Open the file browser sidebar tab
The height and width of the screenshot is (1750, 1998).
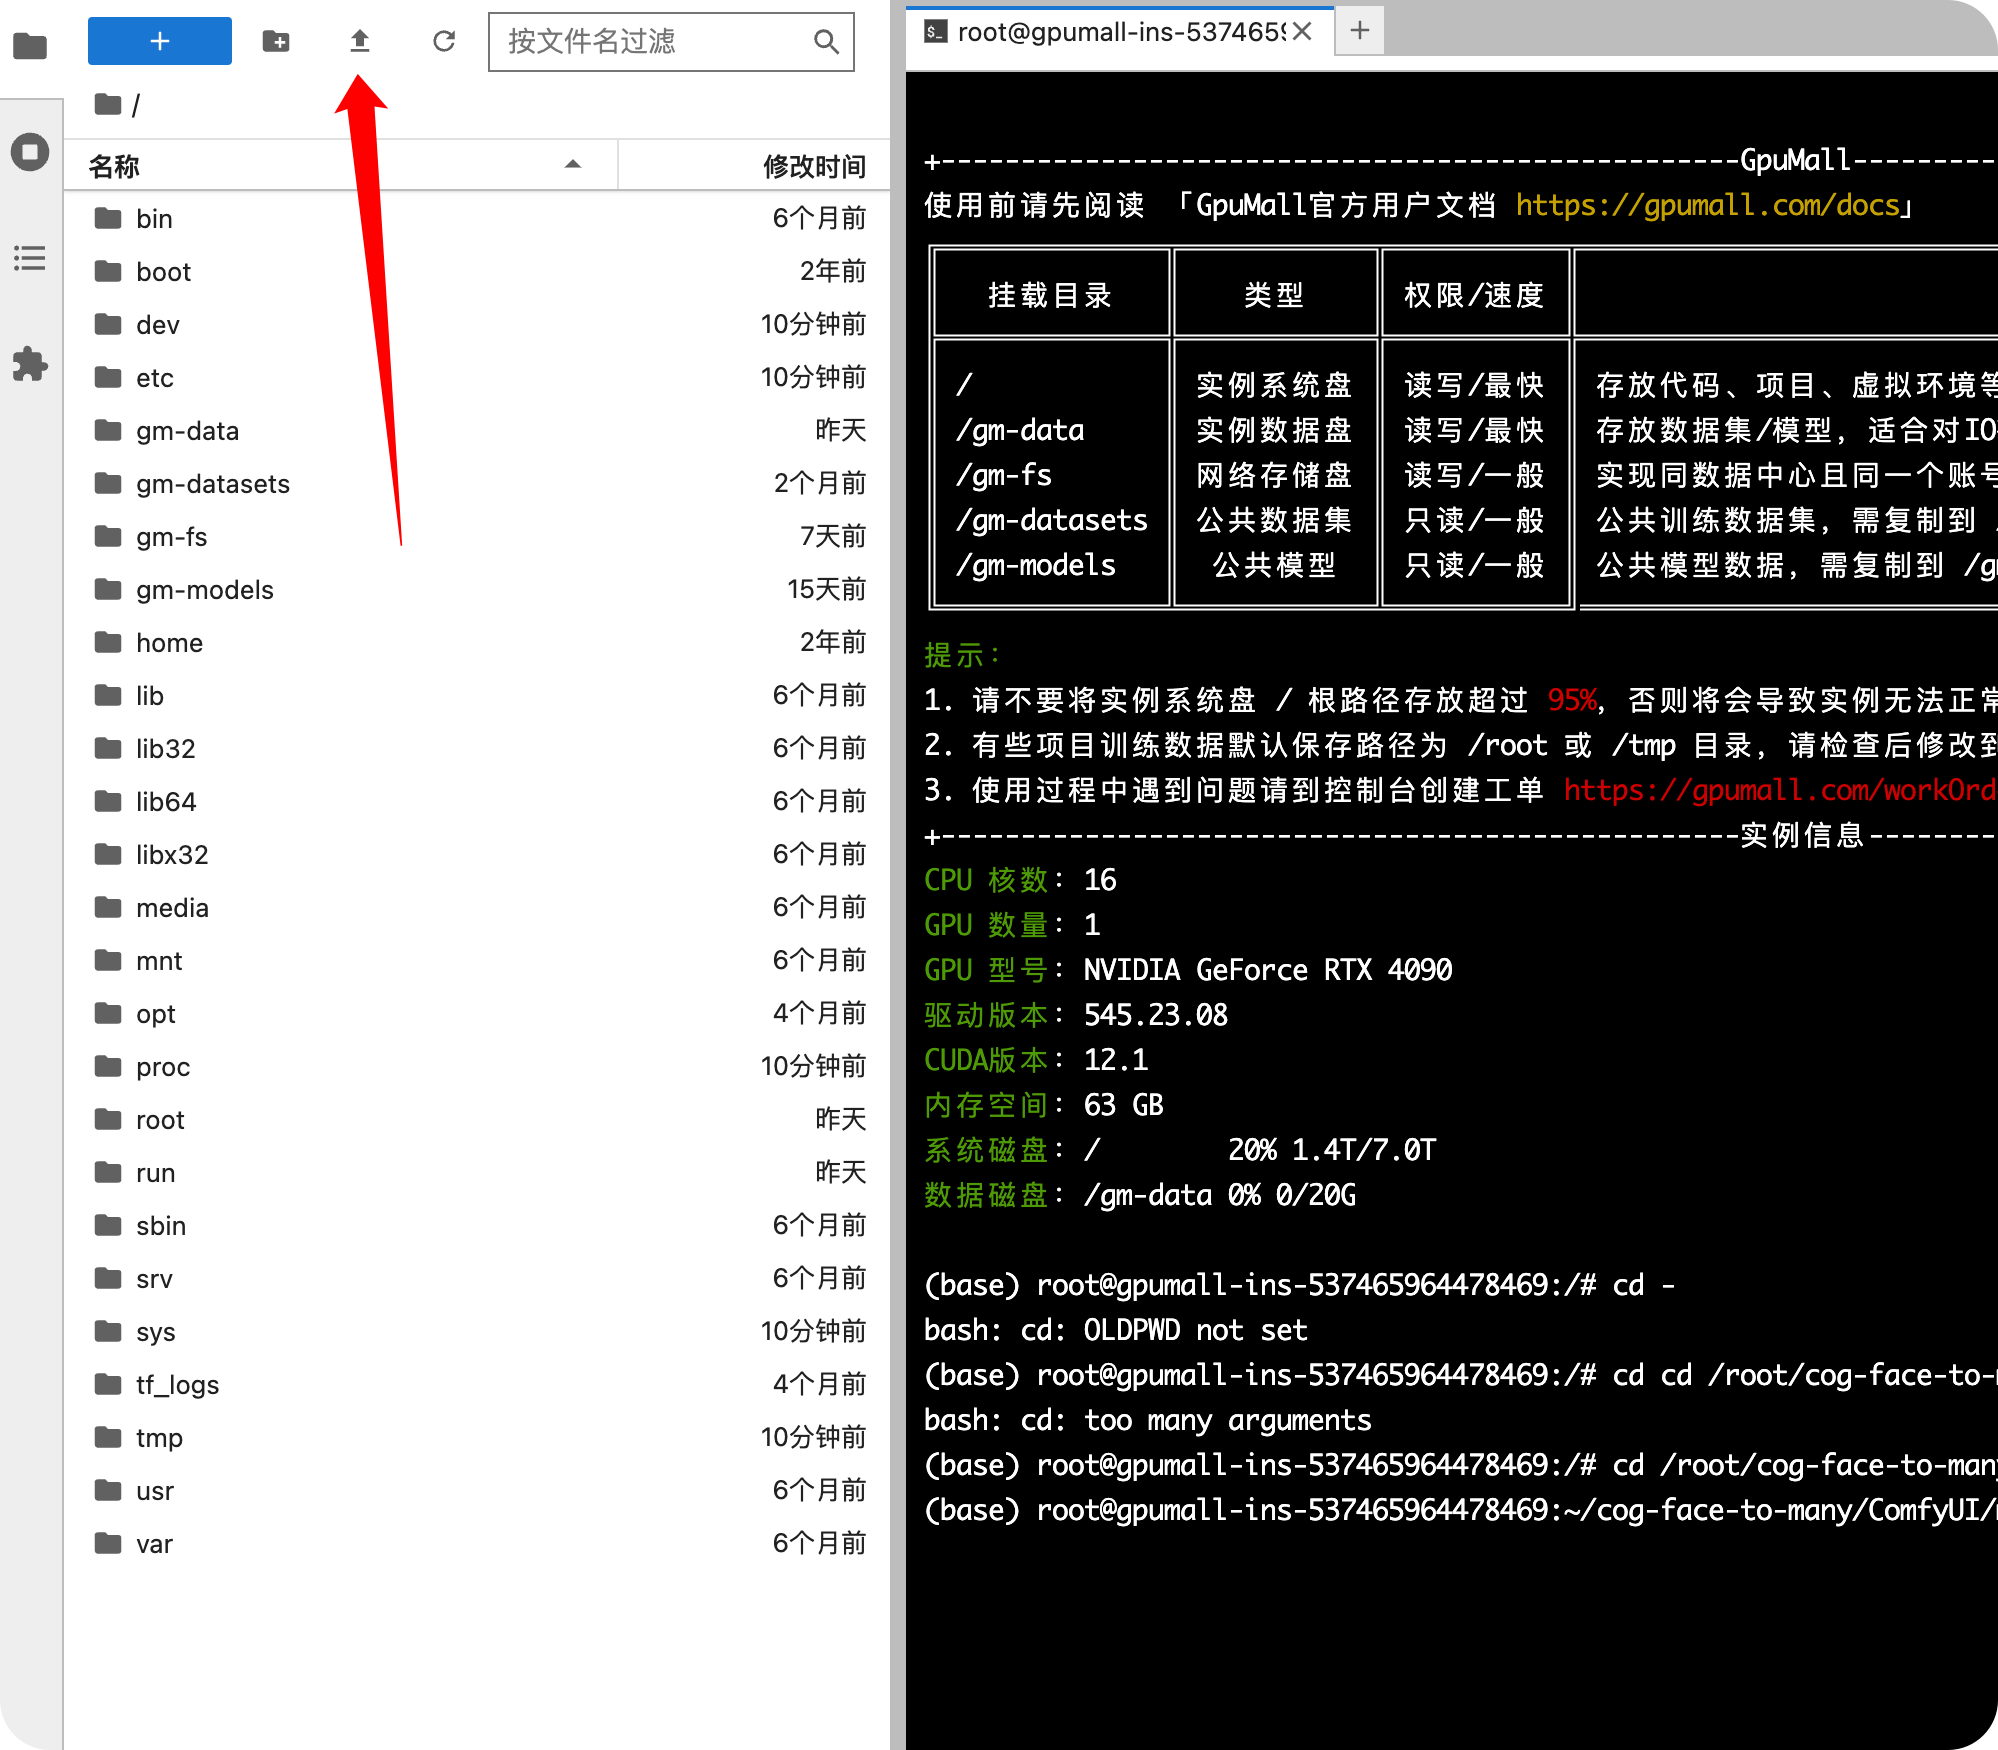(30, 45)
